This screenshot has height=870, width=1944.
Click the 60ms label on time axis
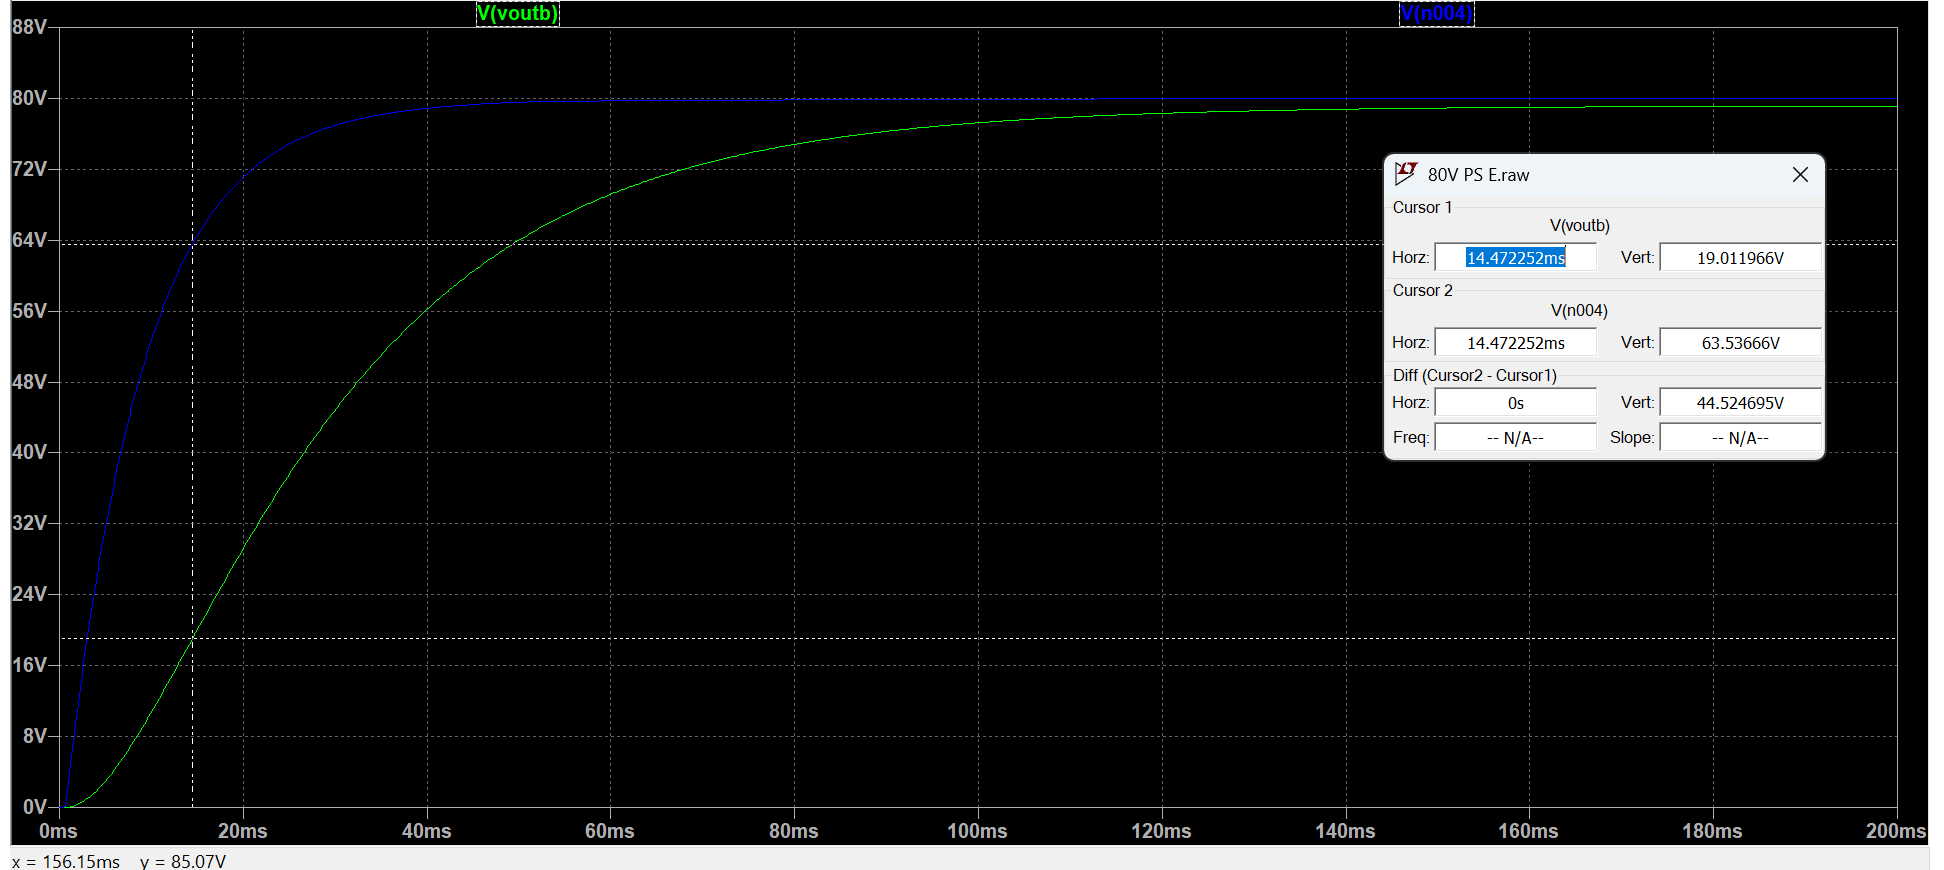pyautogui.click(x=610, y=831)
